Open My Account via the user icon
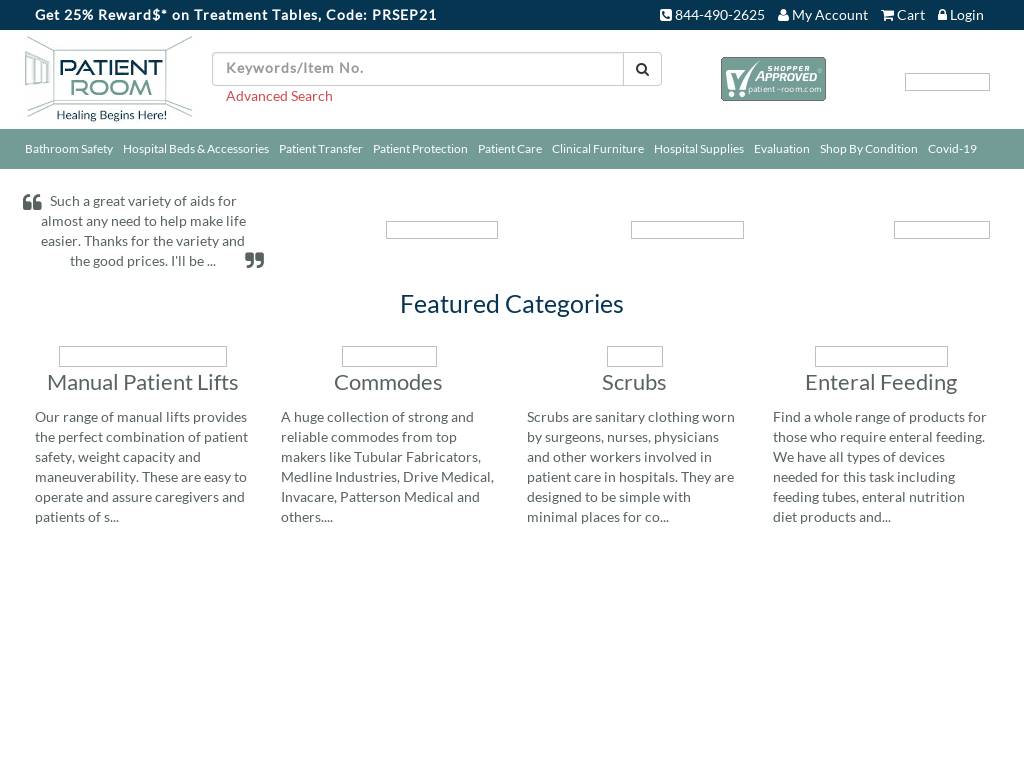 (784, 15)
